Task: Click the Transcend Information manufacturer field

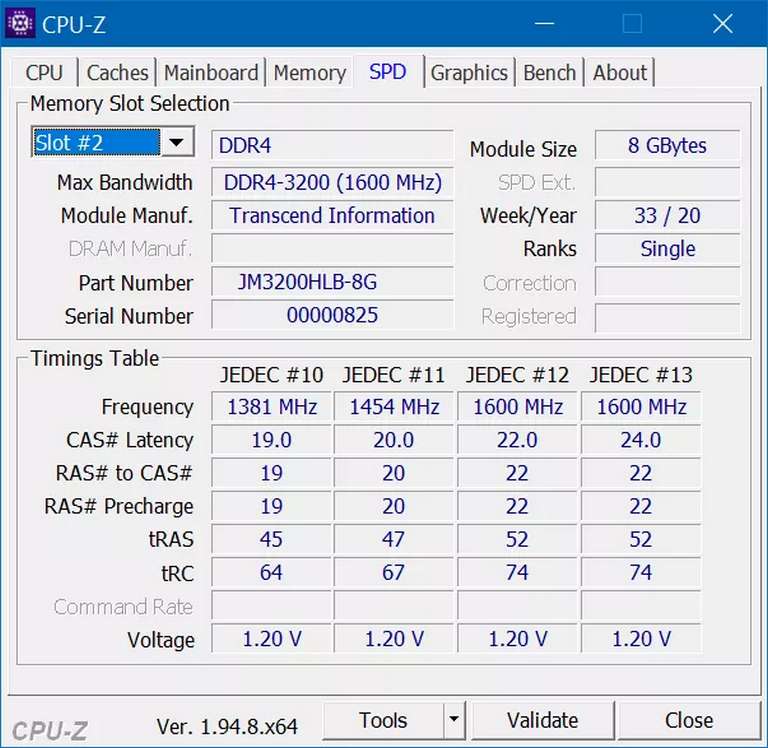Action: 332,216
